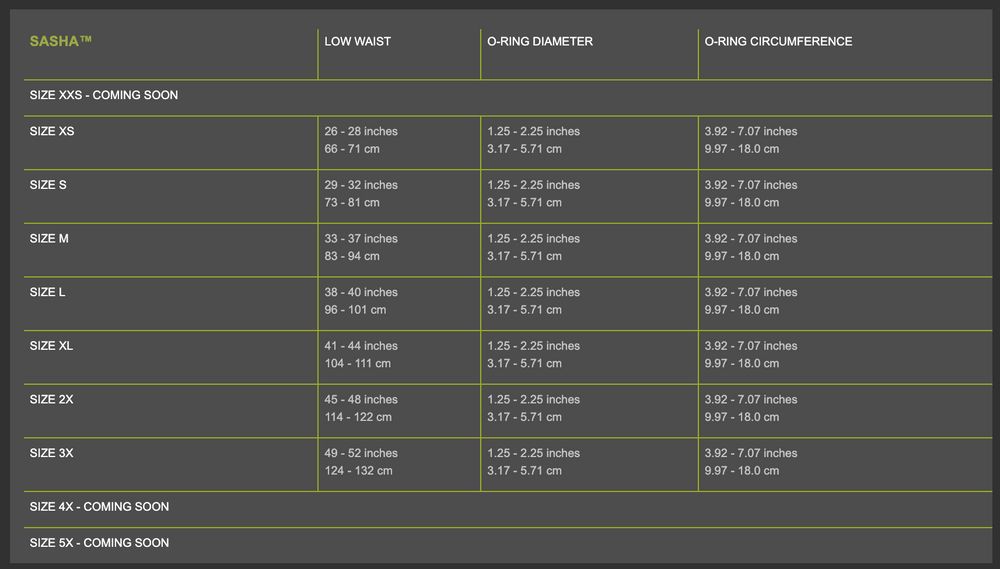Click the SIZE L row label

tap(48, 292)
